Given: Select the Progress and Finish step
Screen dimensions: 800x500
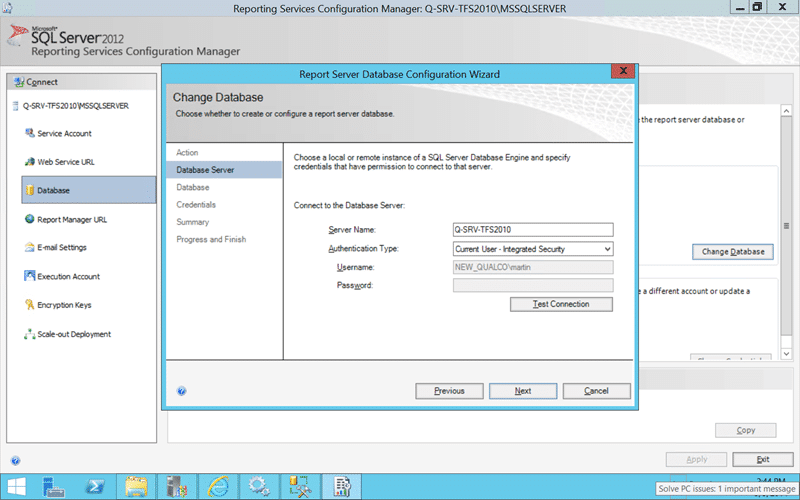Looking at the screenshot, I should click(211, 239).
